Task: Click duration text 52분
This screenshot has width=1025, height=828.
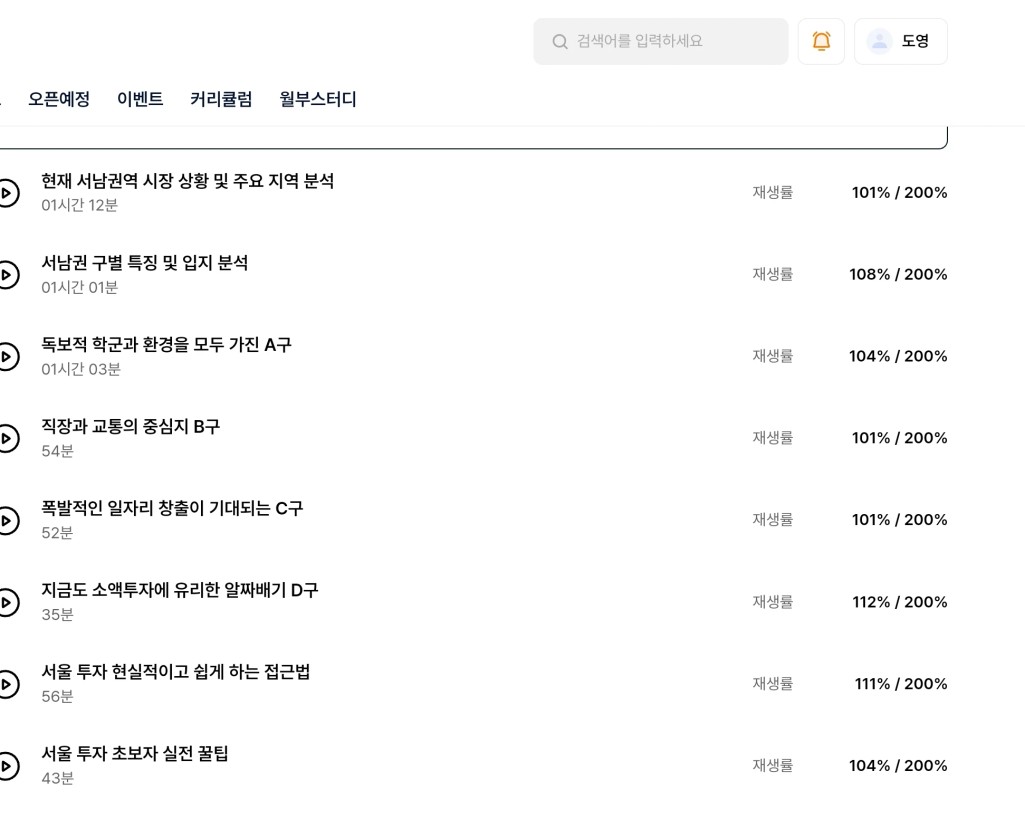Action: coord(58,533)
